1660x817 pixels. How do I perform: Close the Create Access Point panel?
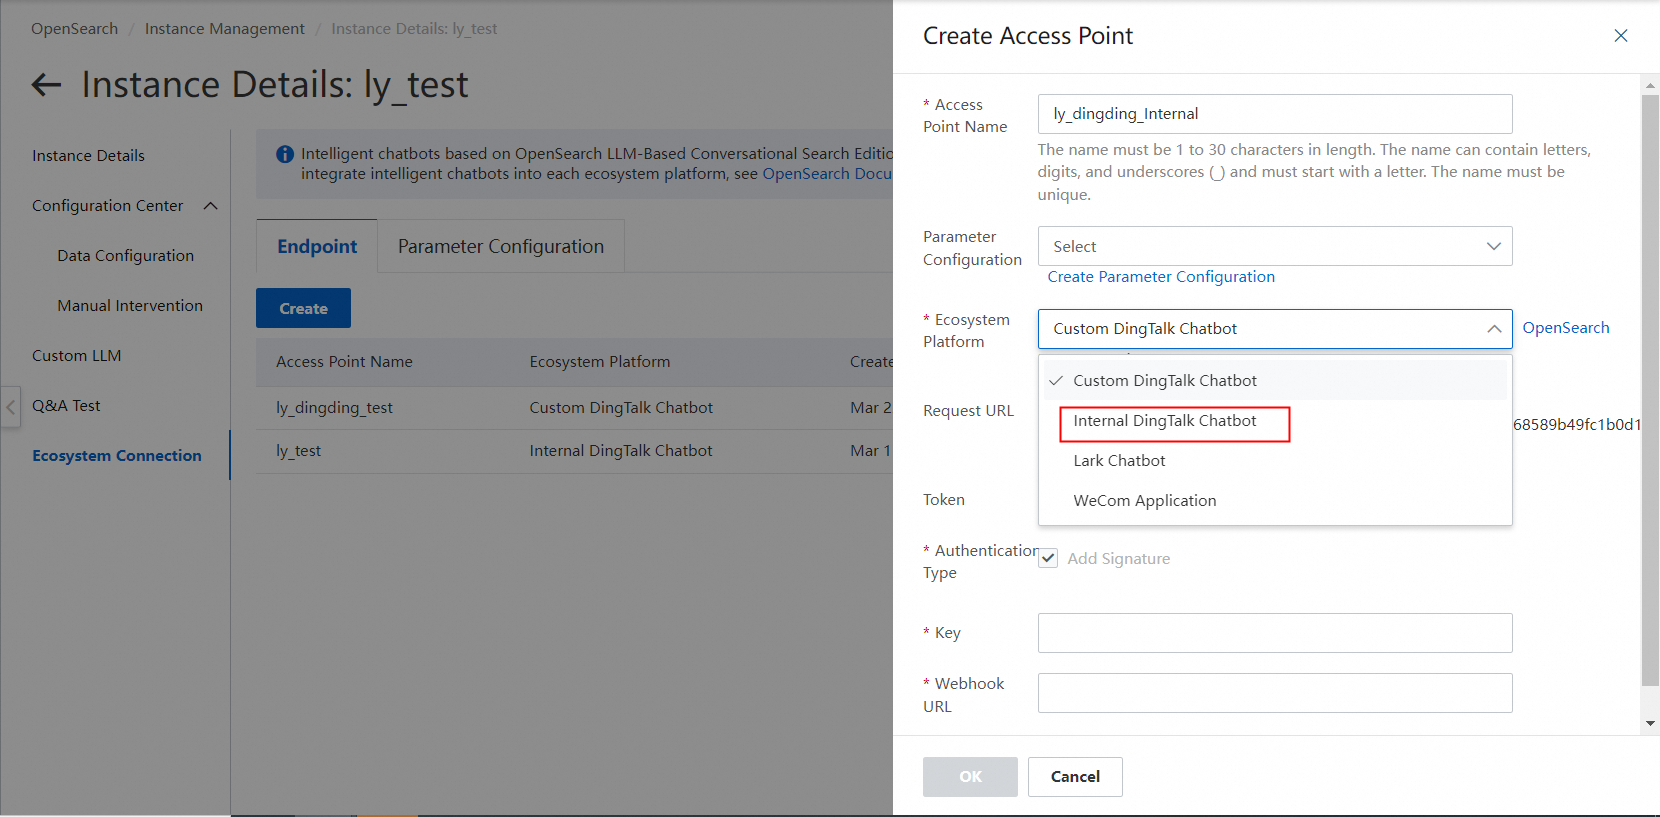pyautogui.click(x=1620, y=36)
